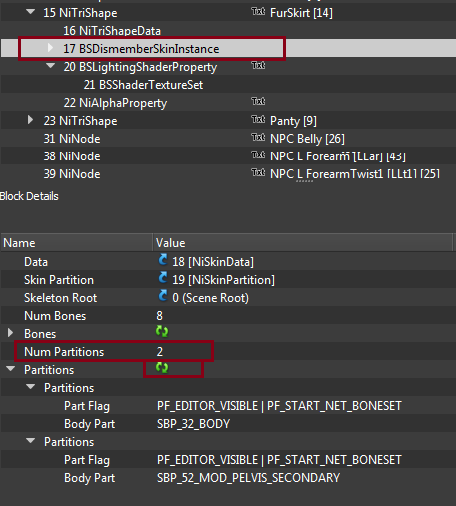Screen dimensions: 456x506
Task: Collapse the 20 BSLightingShaderProperty node
Action: click(x=51, y=66)
